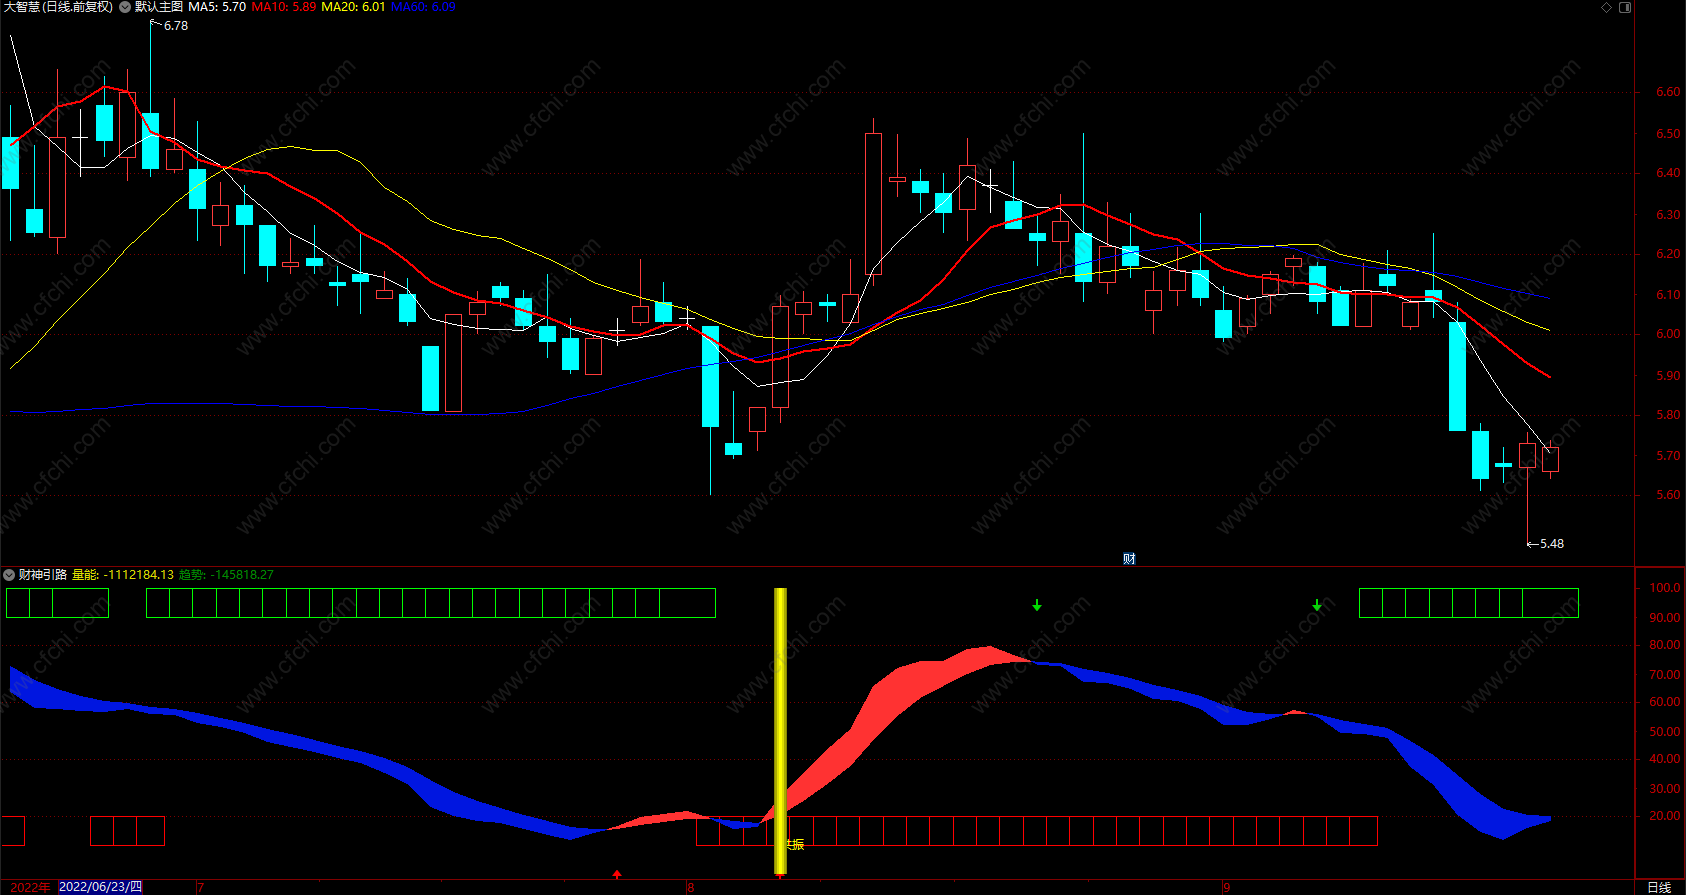The image size is (1686, 895).
Task: Select the MA20: 6.01 indicator label
Action: pyautogui.click(x=353, y=7)
